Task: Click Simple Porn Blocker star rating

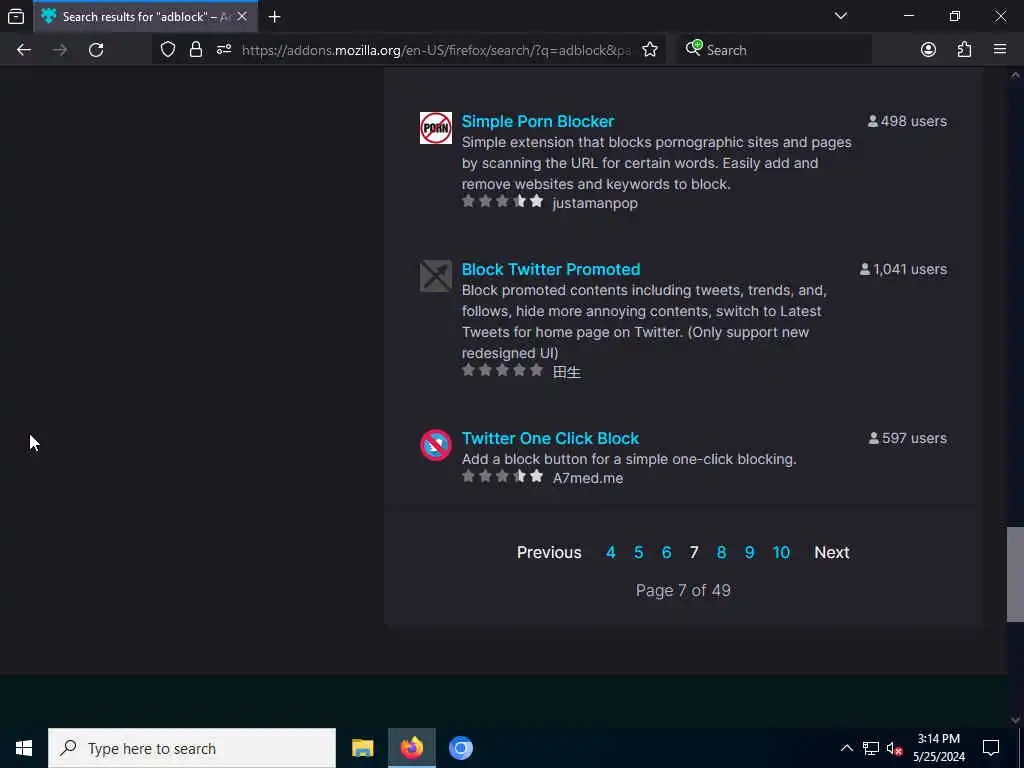Action: point(502,201)
